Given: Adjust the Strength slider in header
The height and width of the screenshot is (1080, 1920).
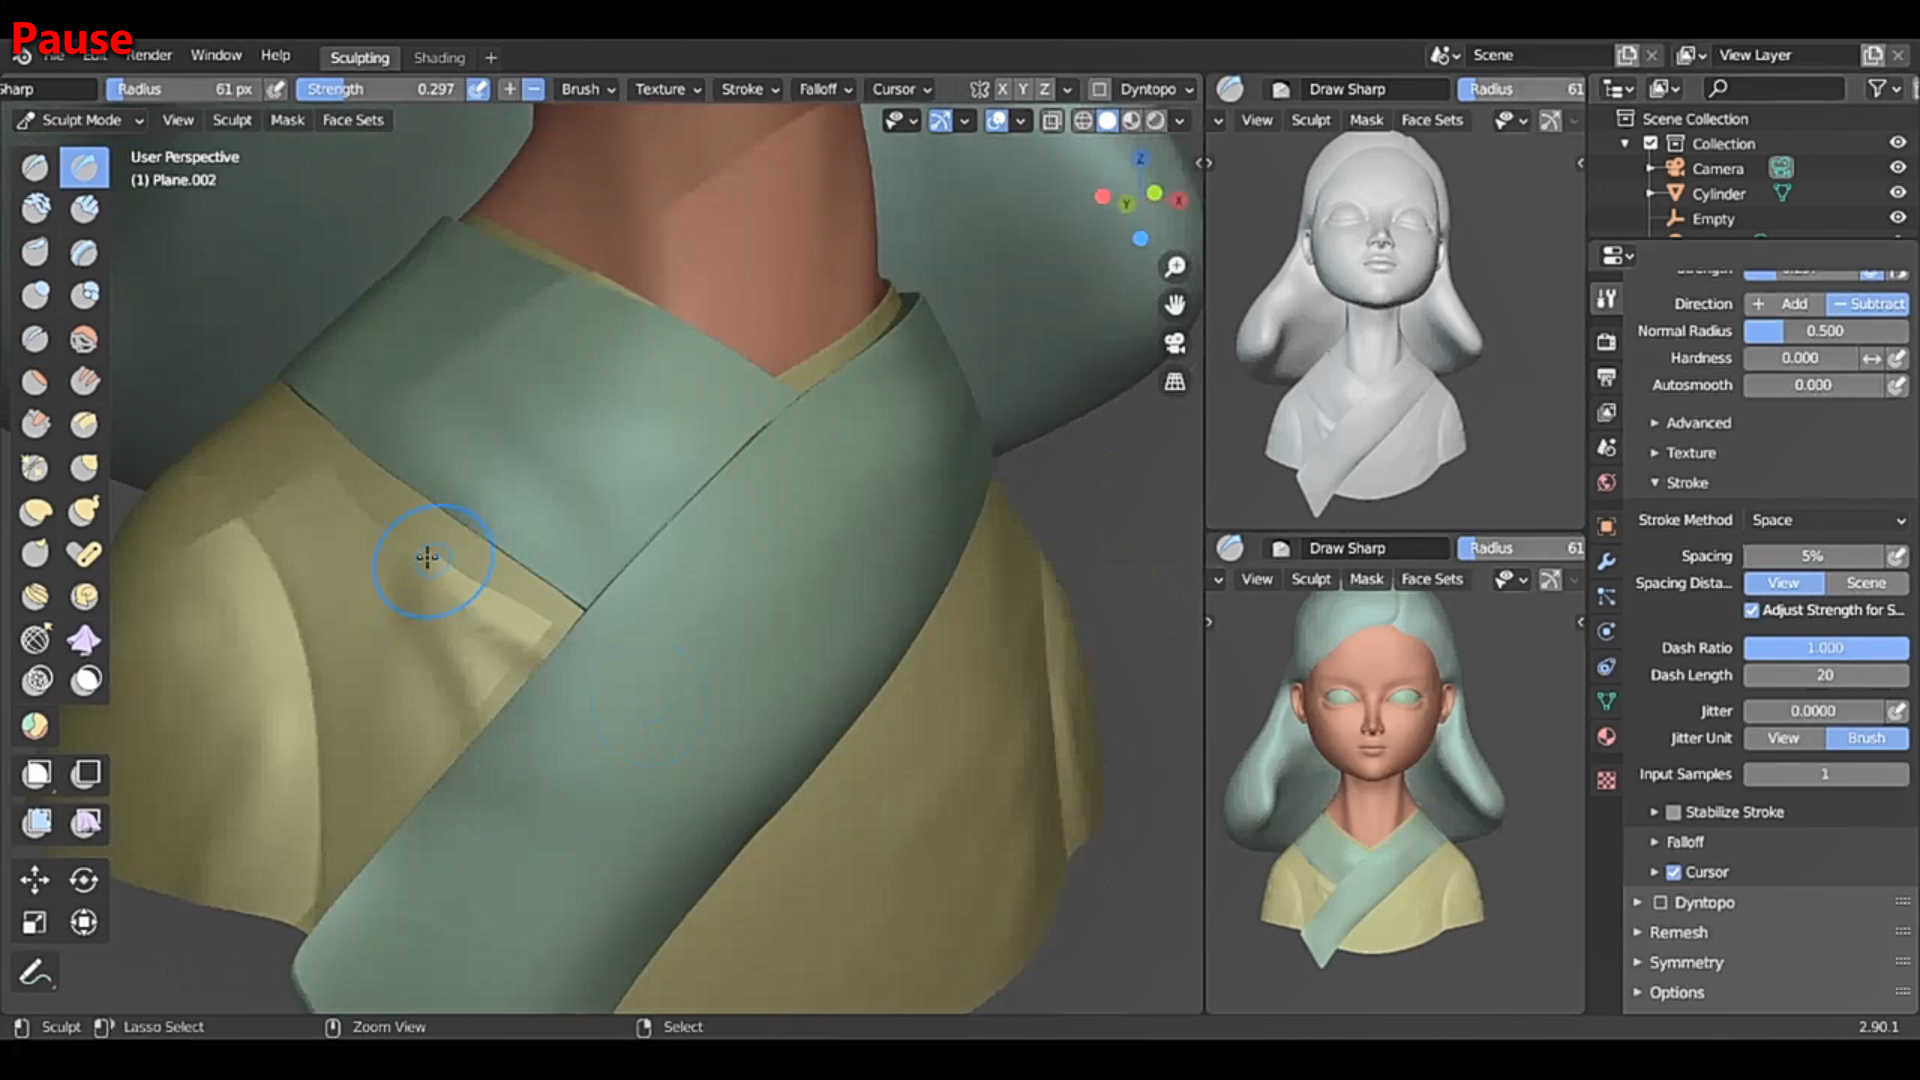Looking at the screenshot, I should [380, 89].
